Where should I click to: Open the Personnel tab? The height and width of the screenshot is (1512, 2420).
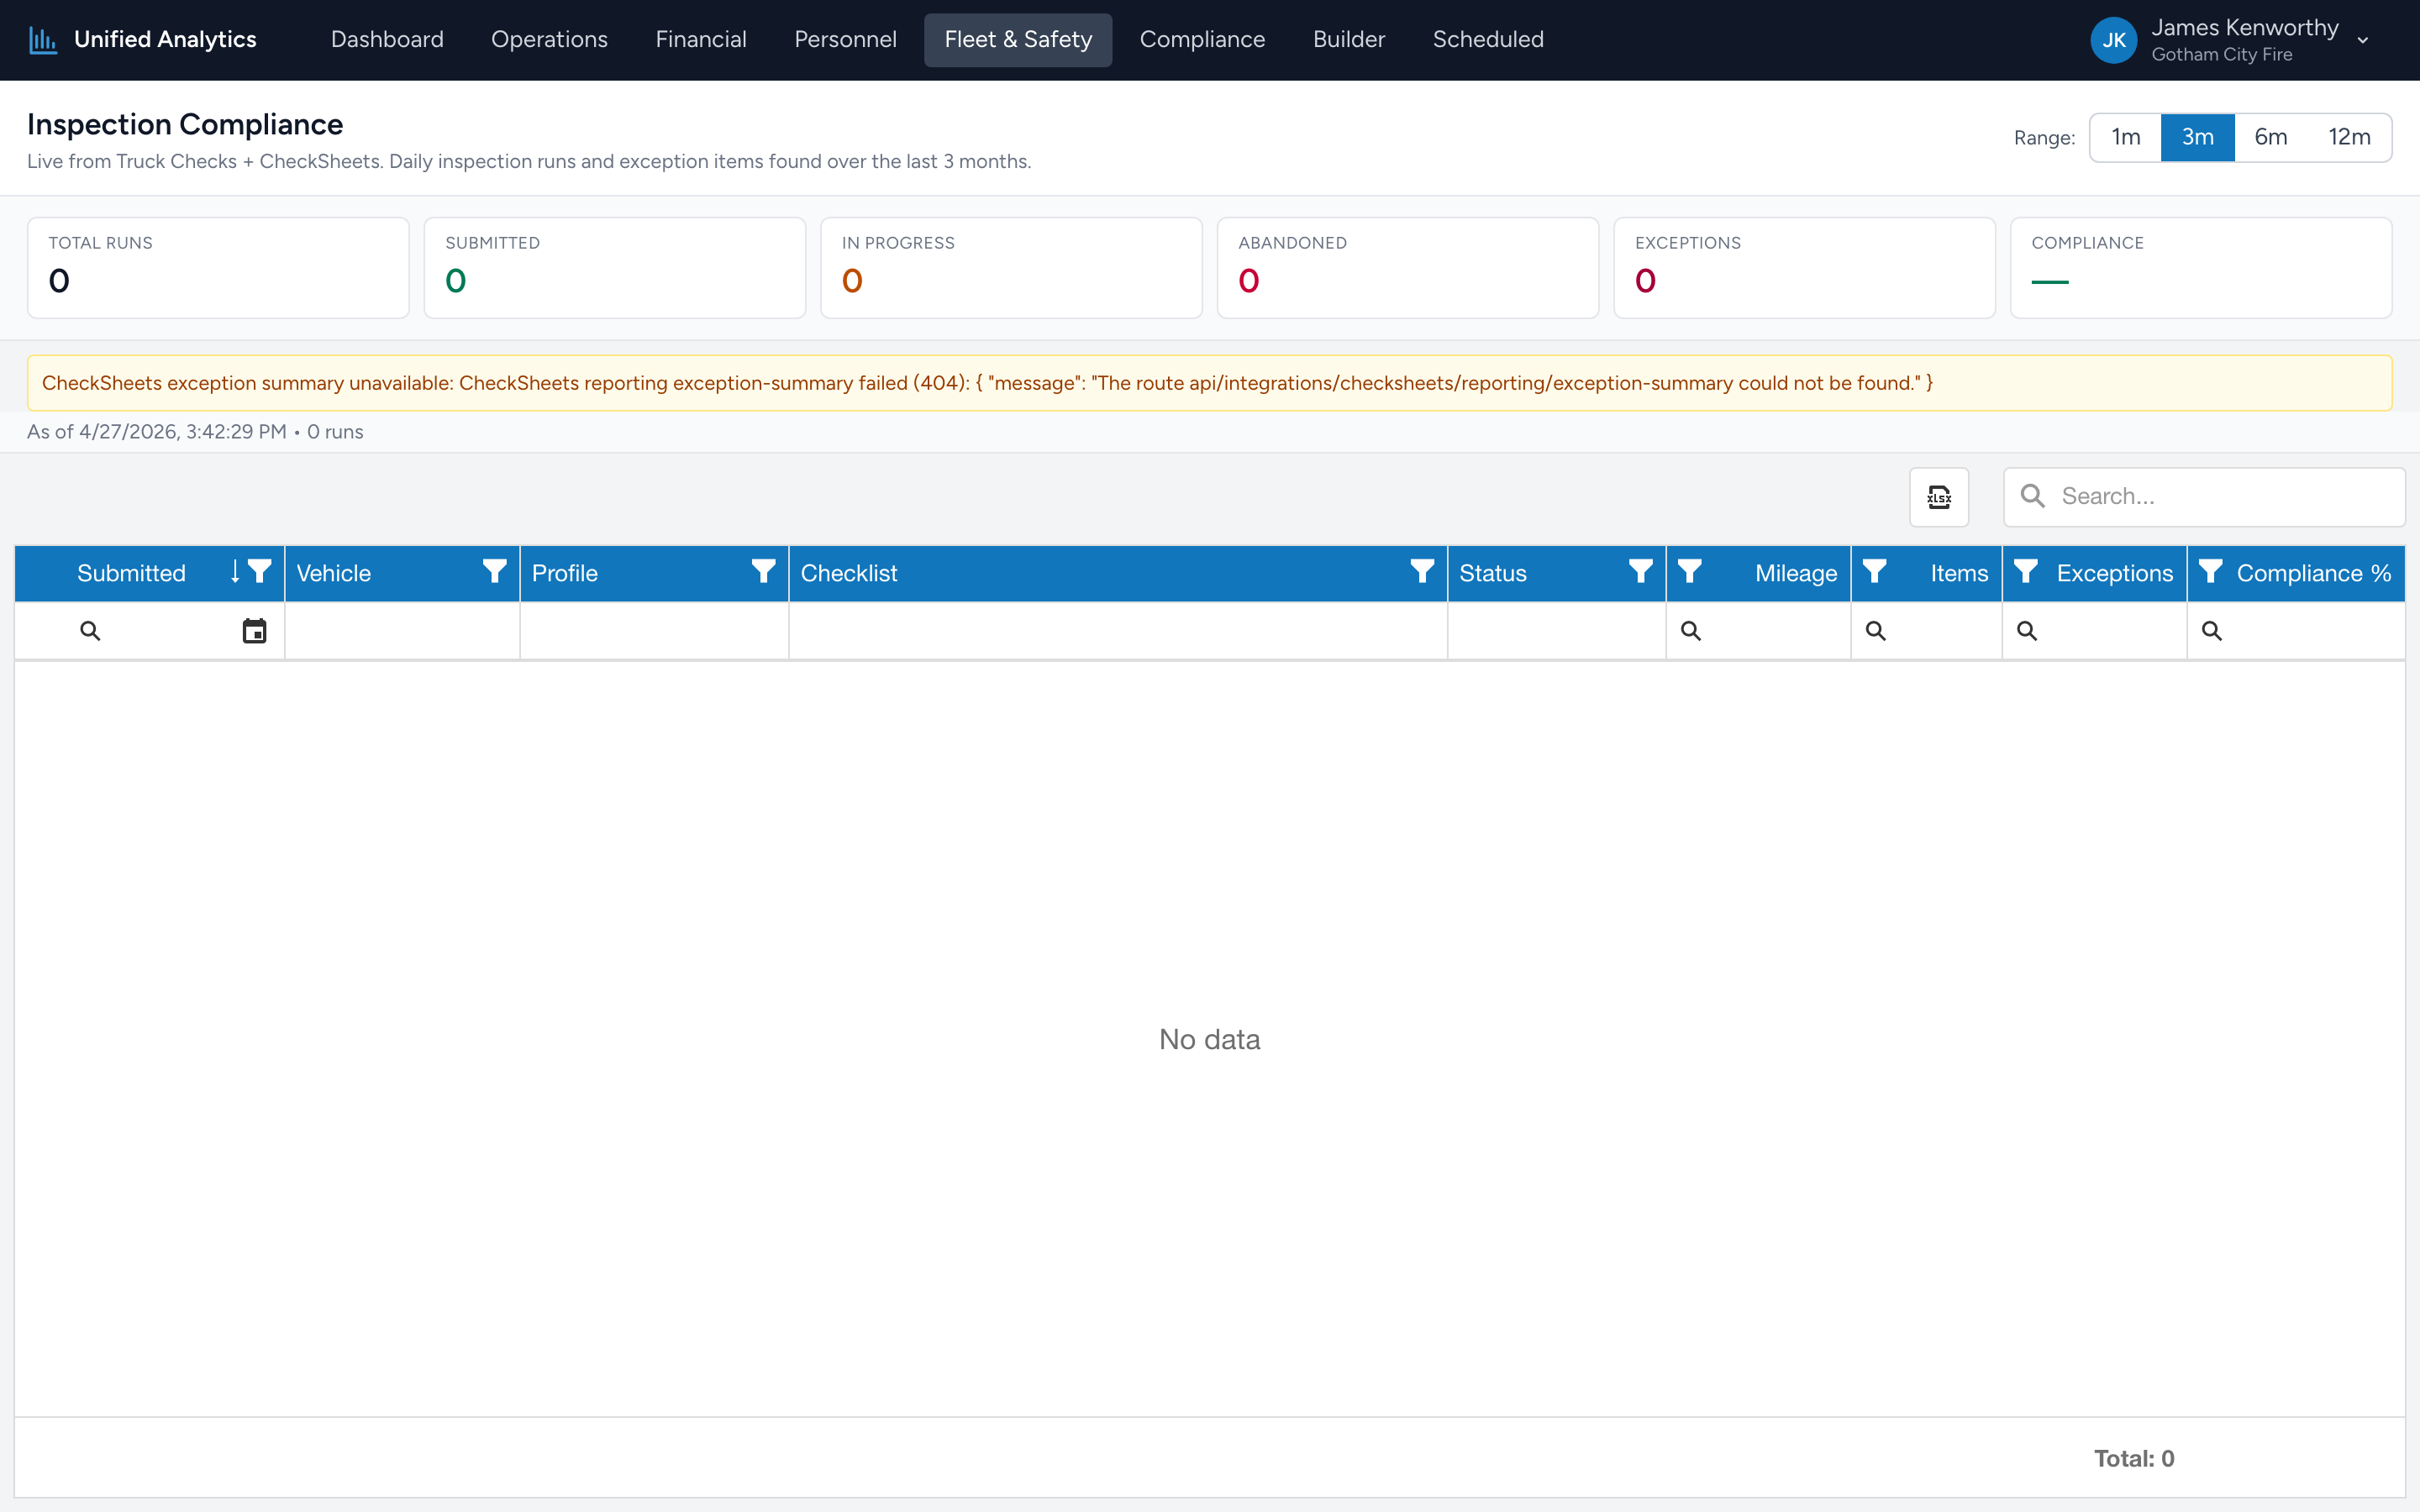[x=845, y=40]
